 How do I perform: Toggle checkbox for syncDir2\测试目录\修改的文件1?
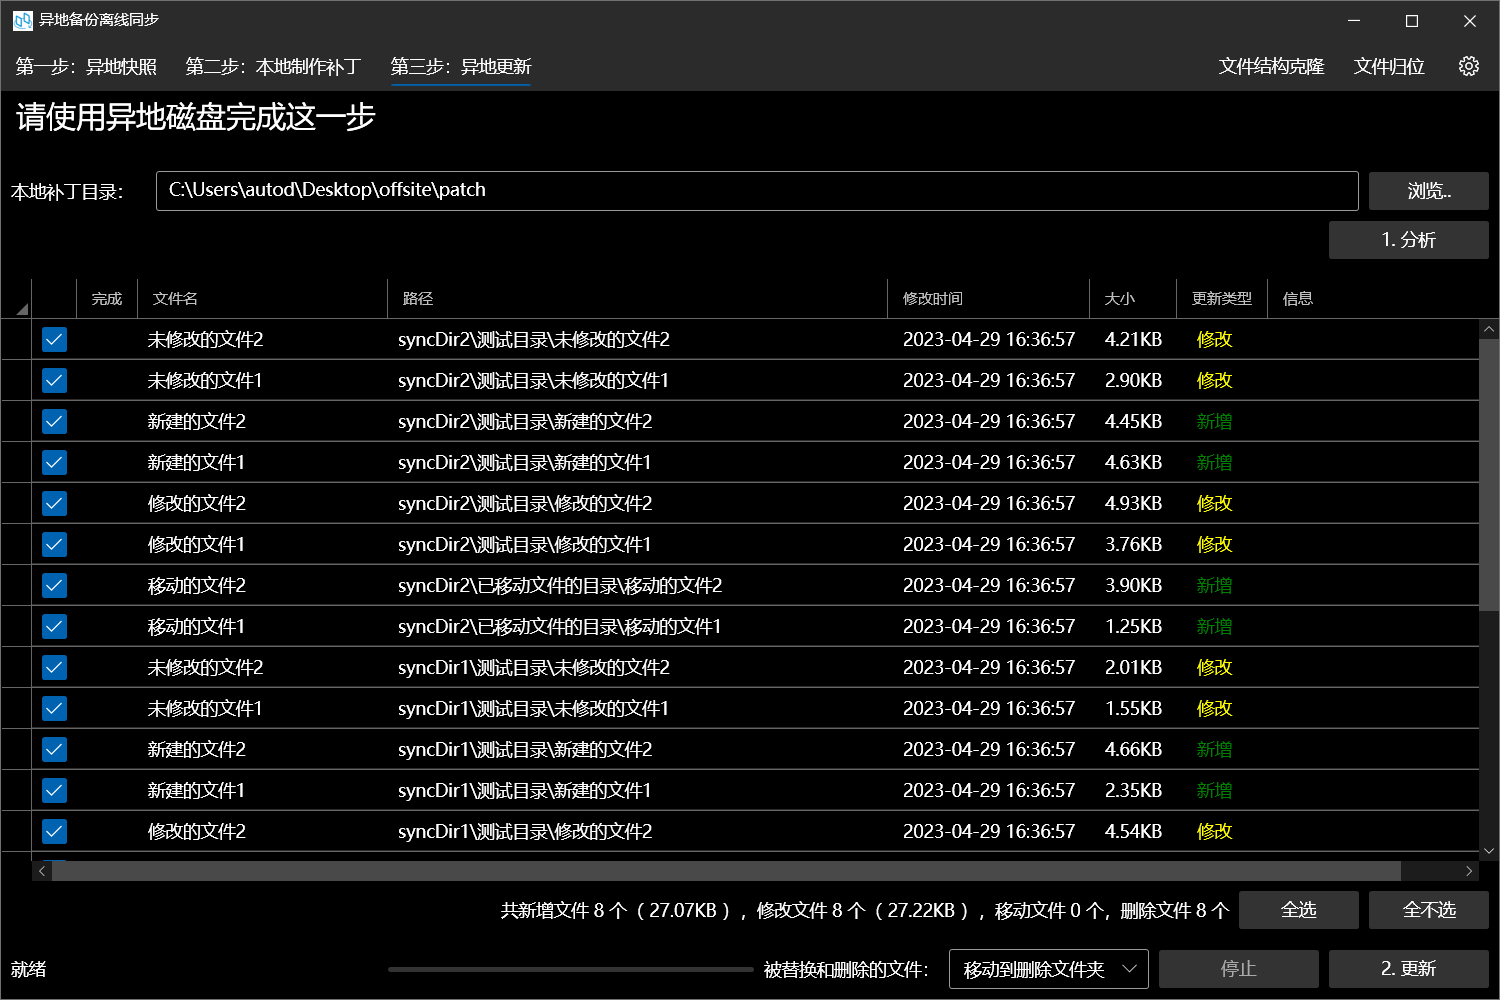click(55, 545)
